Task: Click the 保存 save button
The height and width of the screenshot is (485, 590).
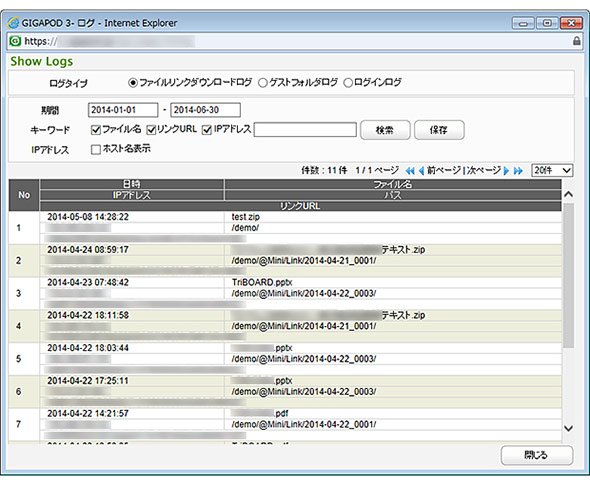Action: point(439,130)
